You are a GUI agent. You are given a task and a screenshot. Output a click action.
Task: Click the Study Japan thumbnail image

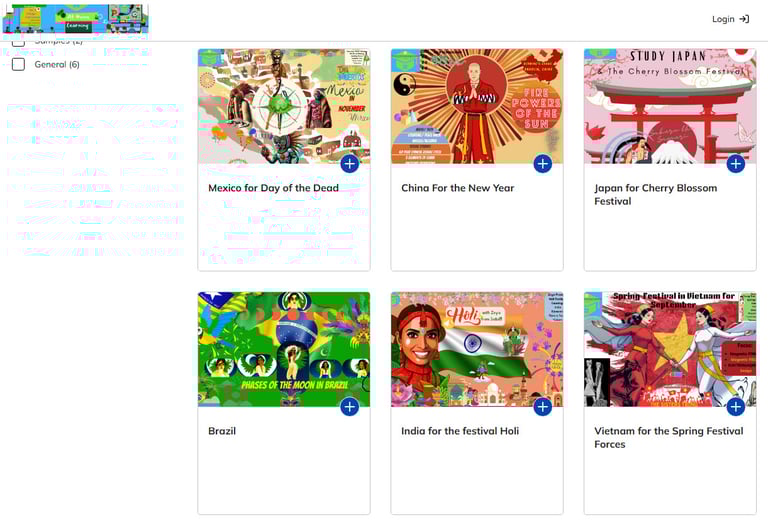click(x=670, y=106)
